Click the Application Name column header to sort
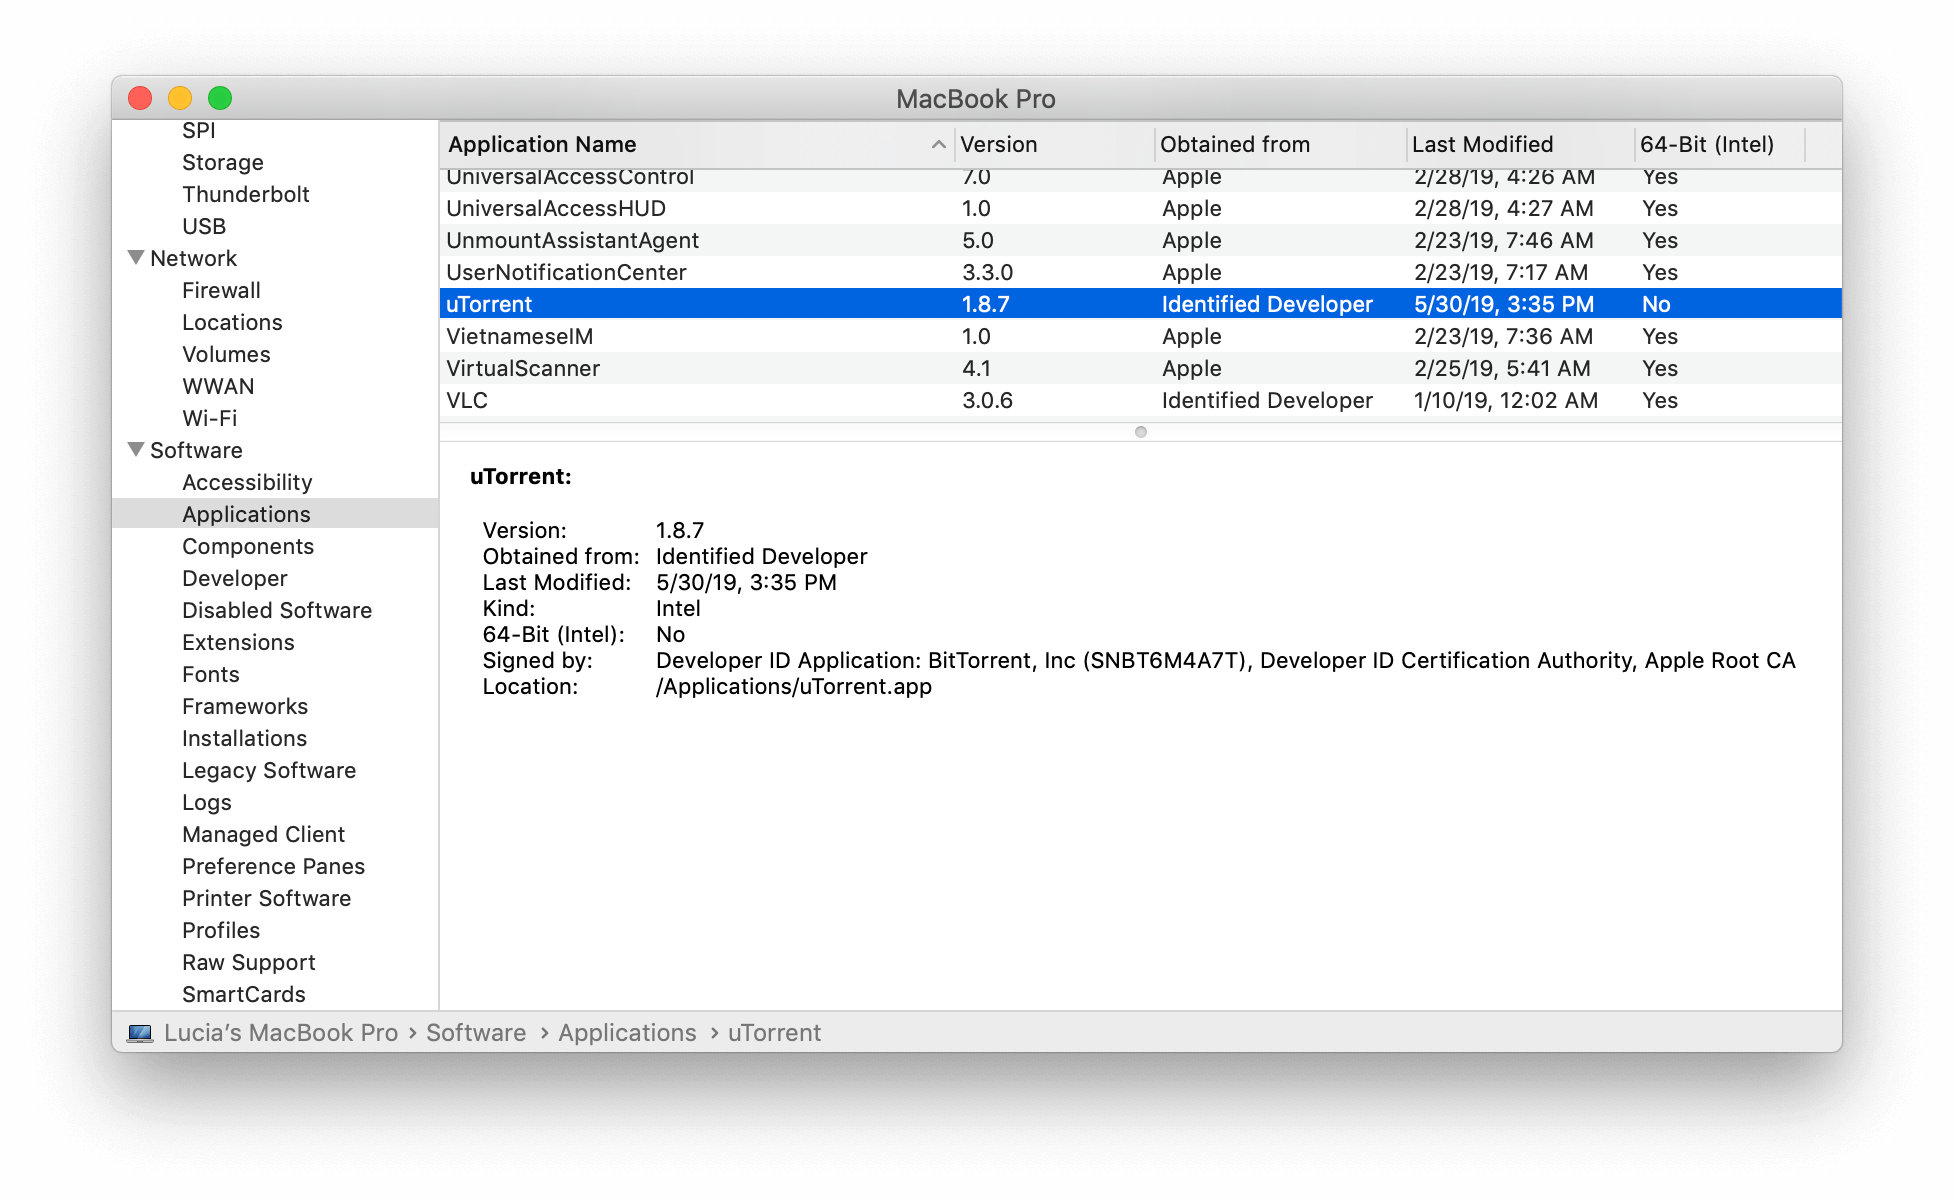Image resolution: width=1954 pixels, height=1200 pixels. [x=683, y=145]
